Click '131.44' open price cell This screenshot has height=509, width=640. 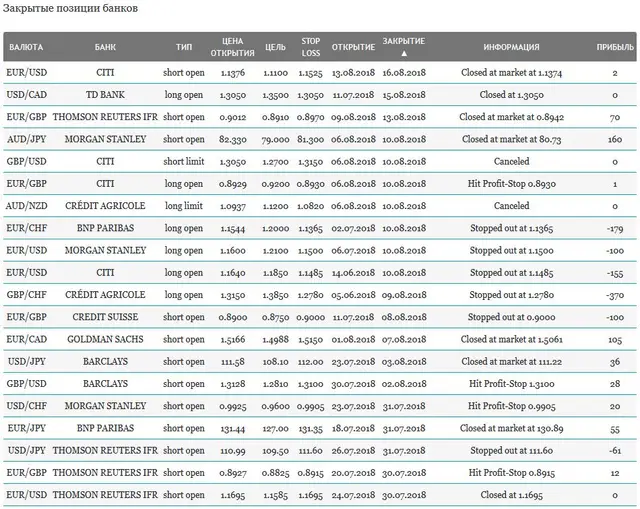(x=233, y=428)
